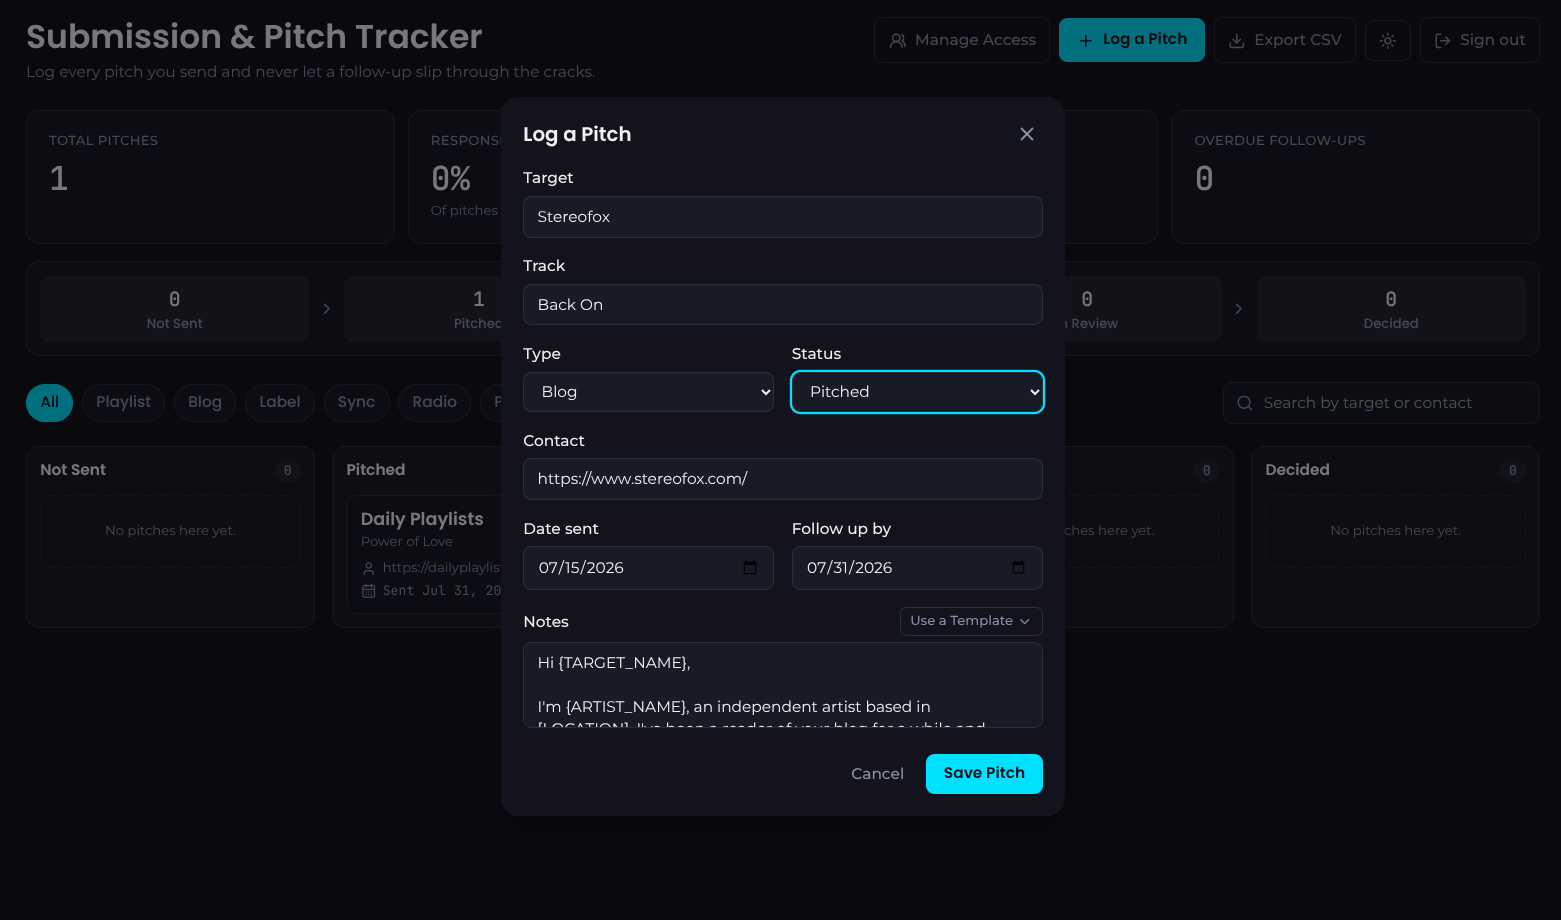
Task: Toggle the light/dark theme sun icon
Action: pyautogui.click(x=1388, y=41)
